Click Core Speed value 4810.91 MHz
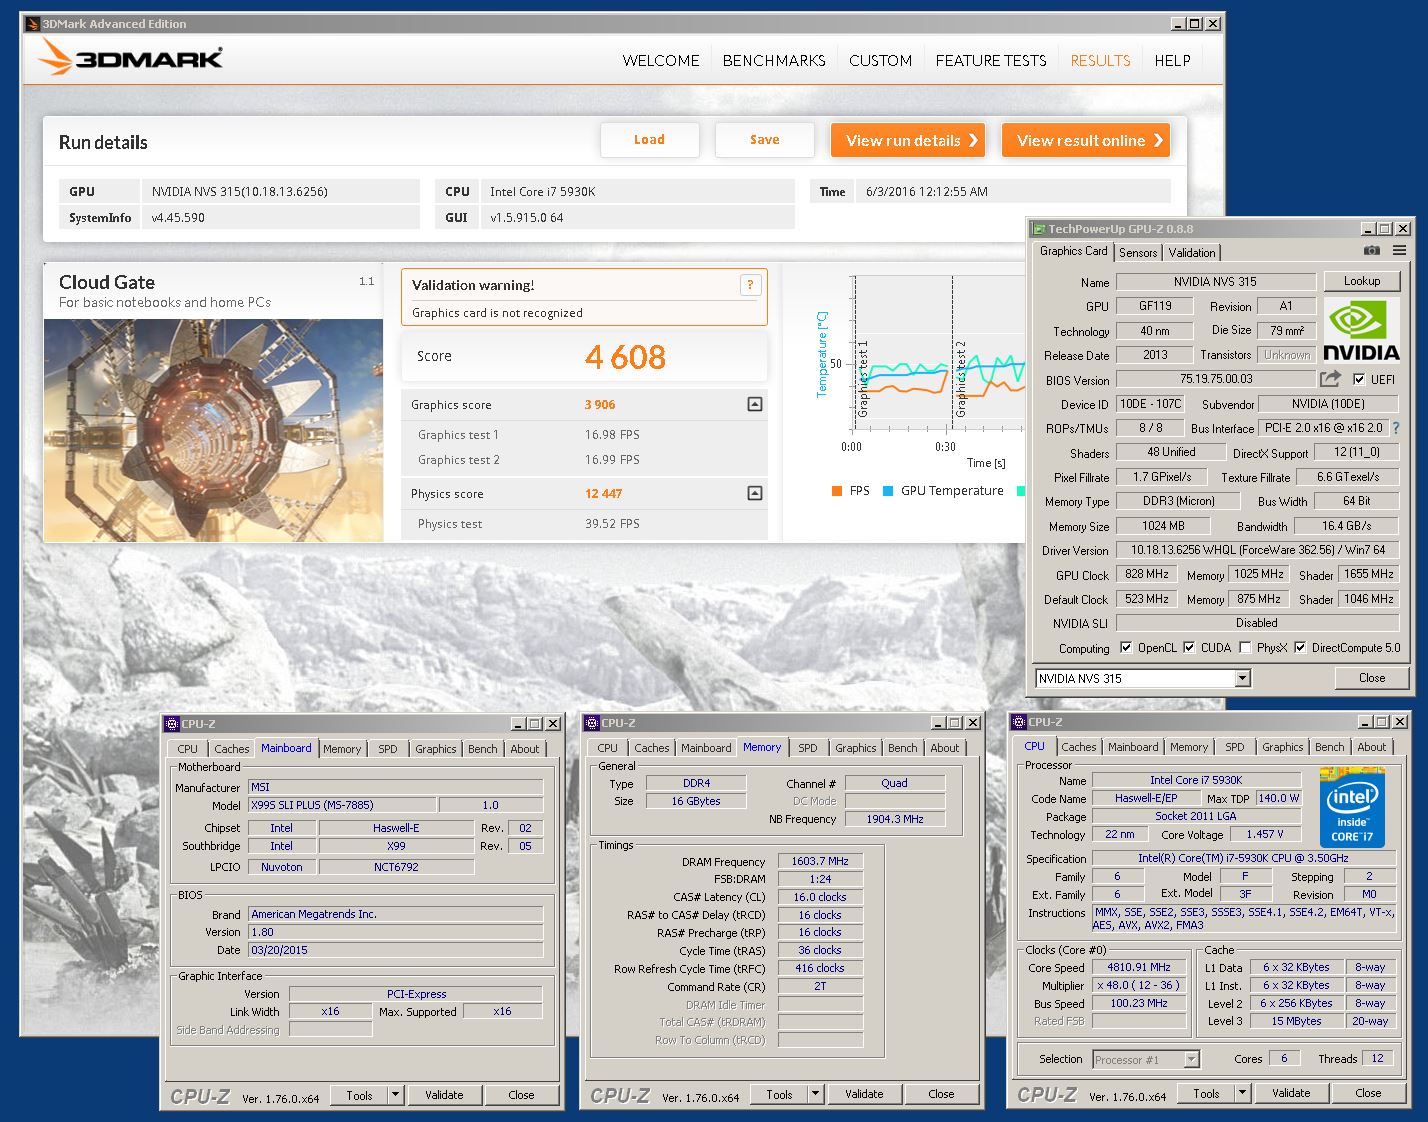This screenshot has width=1428, height=1122. (1139, 967)
